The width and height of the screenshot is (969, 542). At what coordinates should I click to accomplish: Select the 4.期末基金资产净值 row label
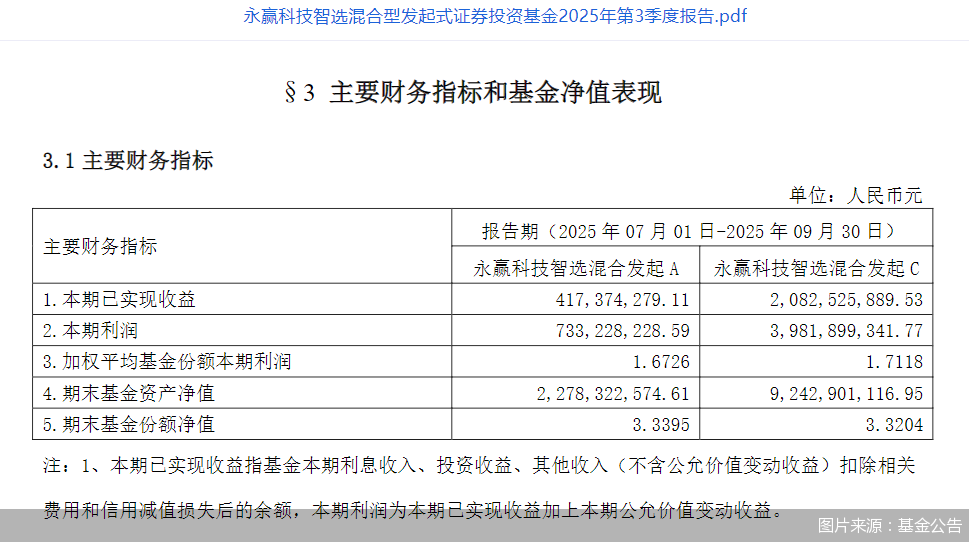pyautogui.click(x=129, y=393)
